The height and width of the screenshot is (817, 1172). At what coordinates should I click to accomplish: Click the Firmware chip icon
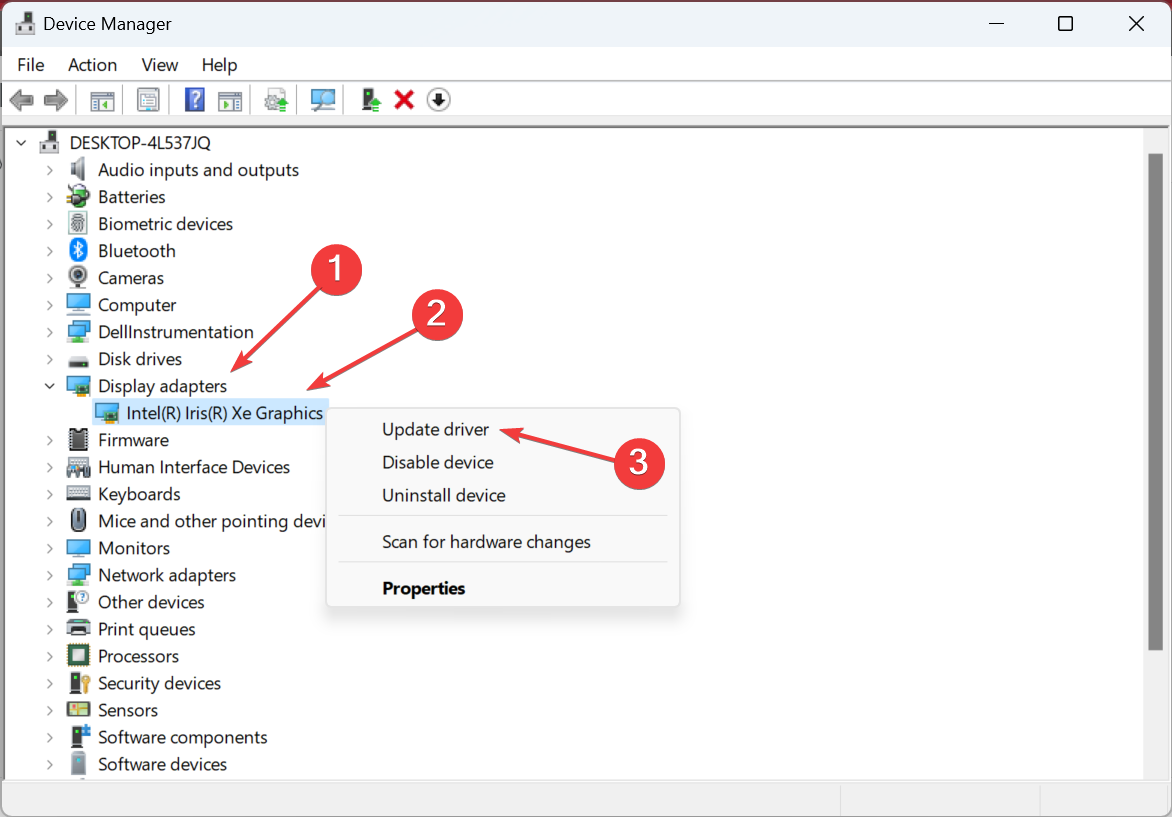click(x=78, y=440)
